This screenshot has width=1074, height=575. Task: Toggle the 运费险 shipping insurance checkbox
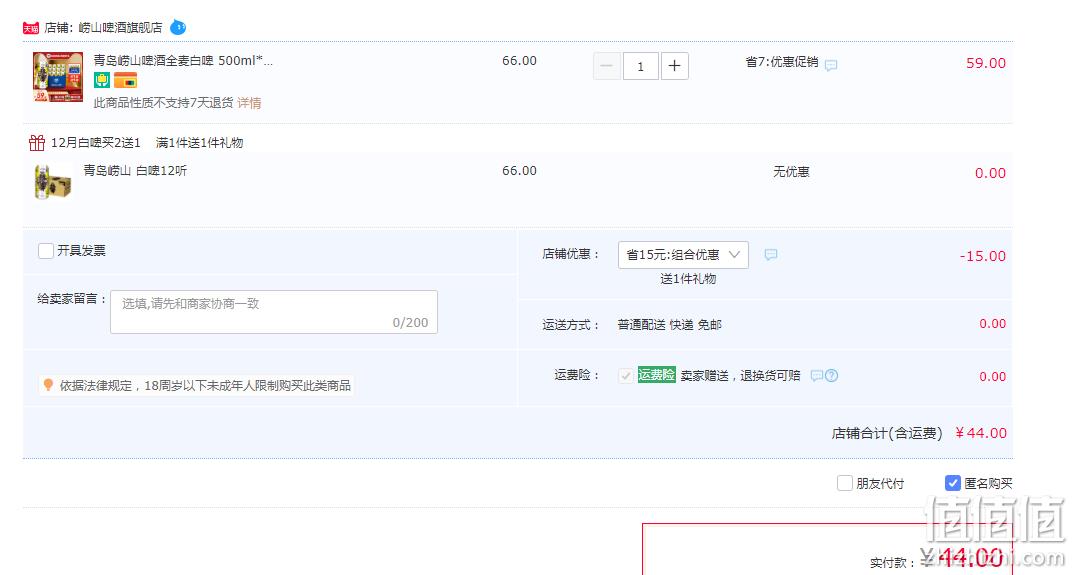[x=625, y=376]
